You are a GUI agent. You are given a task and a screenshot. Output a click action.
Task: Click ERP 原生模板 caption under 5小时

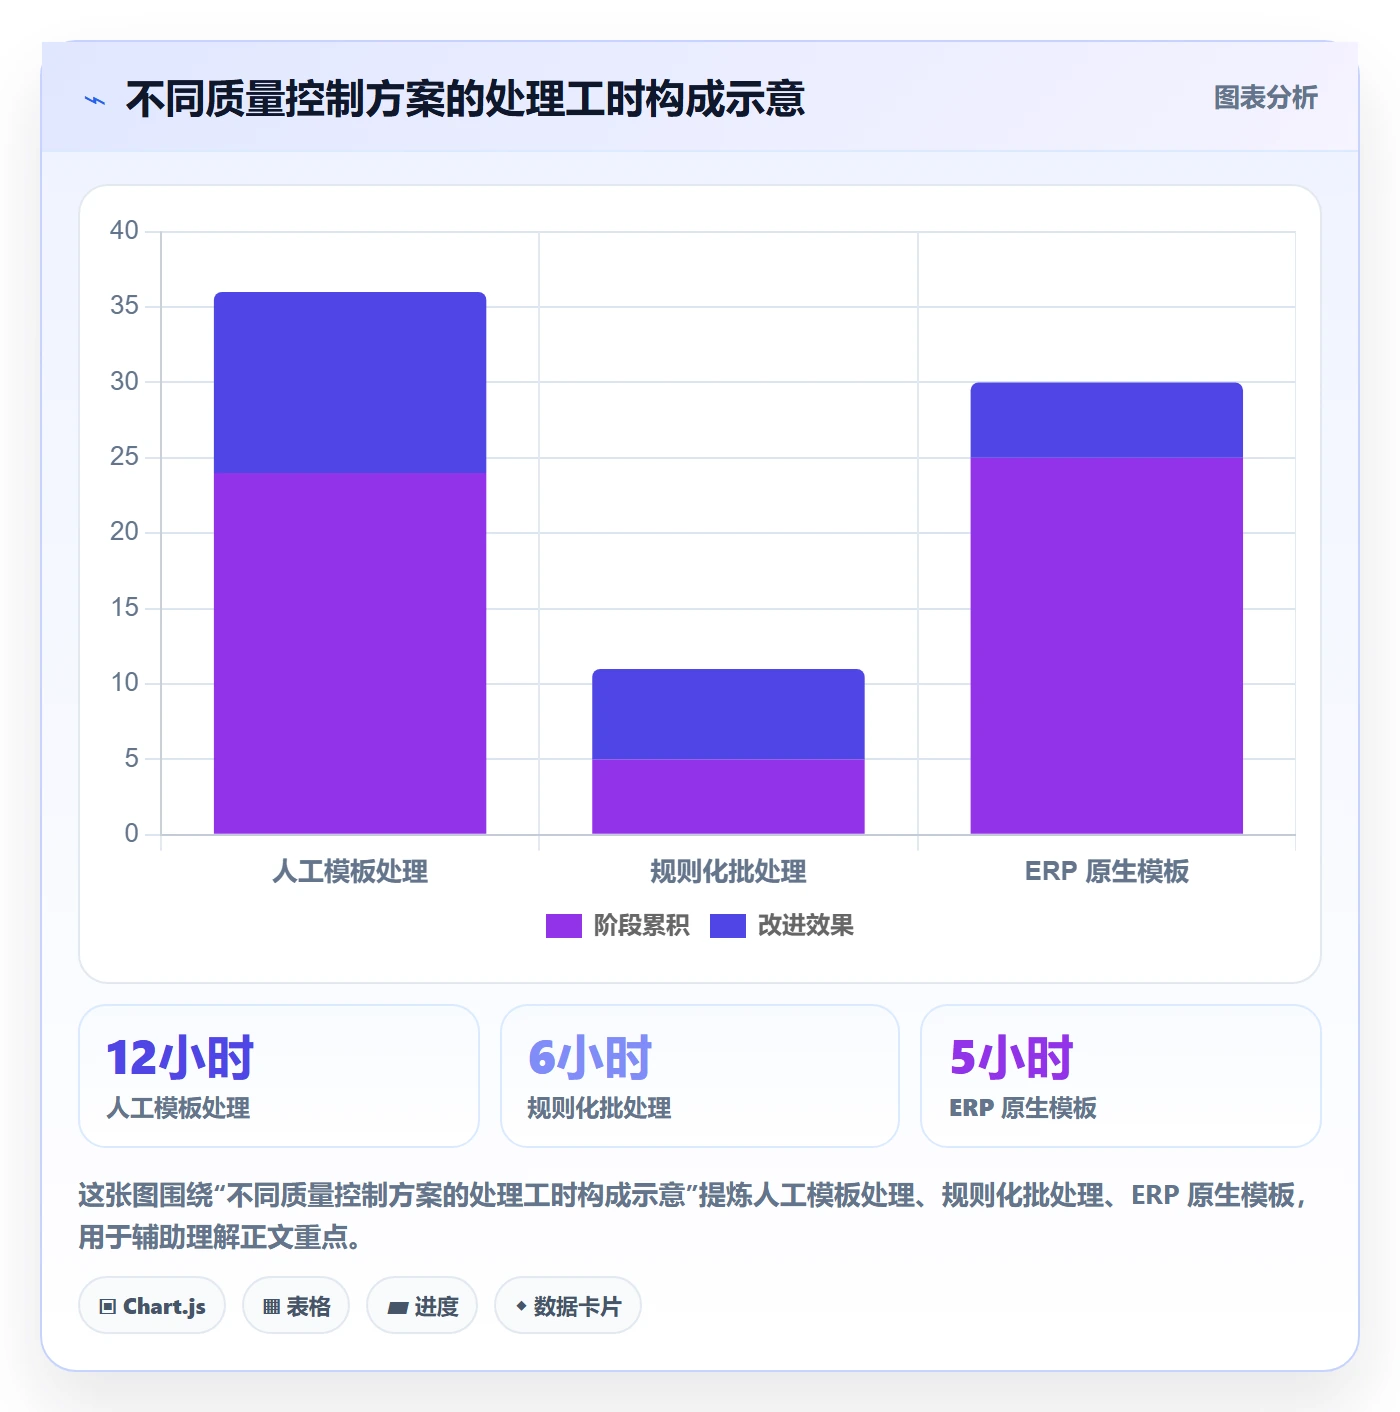click(x=1023, y=1108)
